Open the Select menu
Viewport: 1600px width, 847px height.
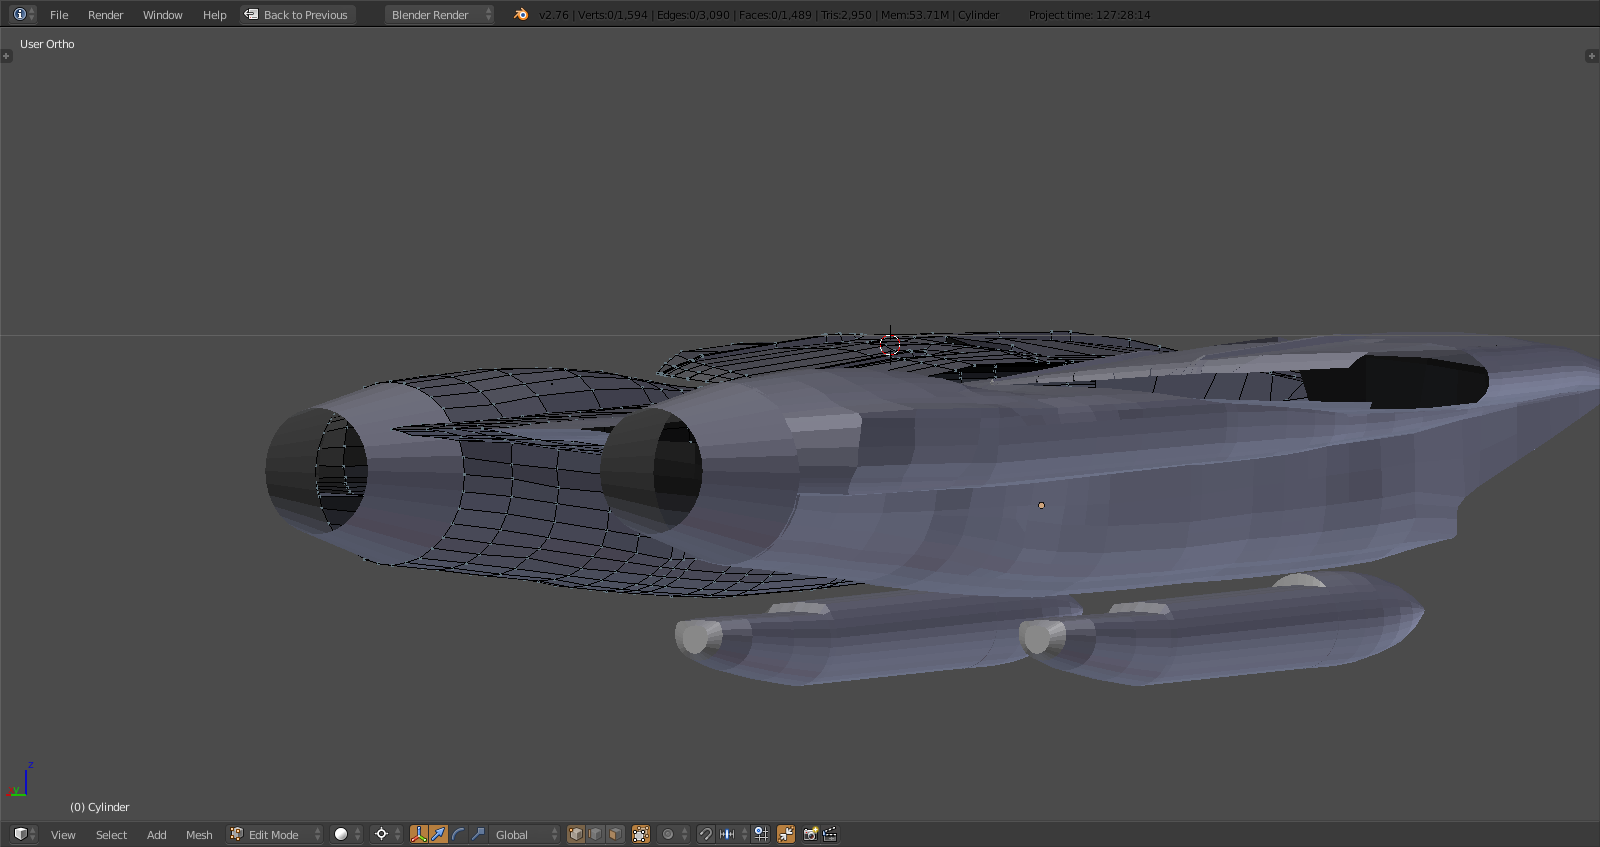111,835
